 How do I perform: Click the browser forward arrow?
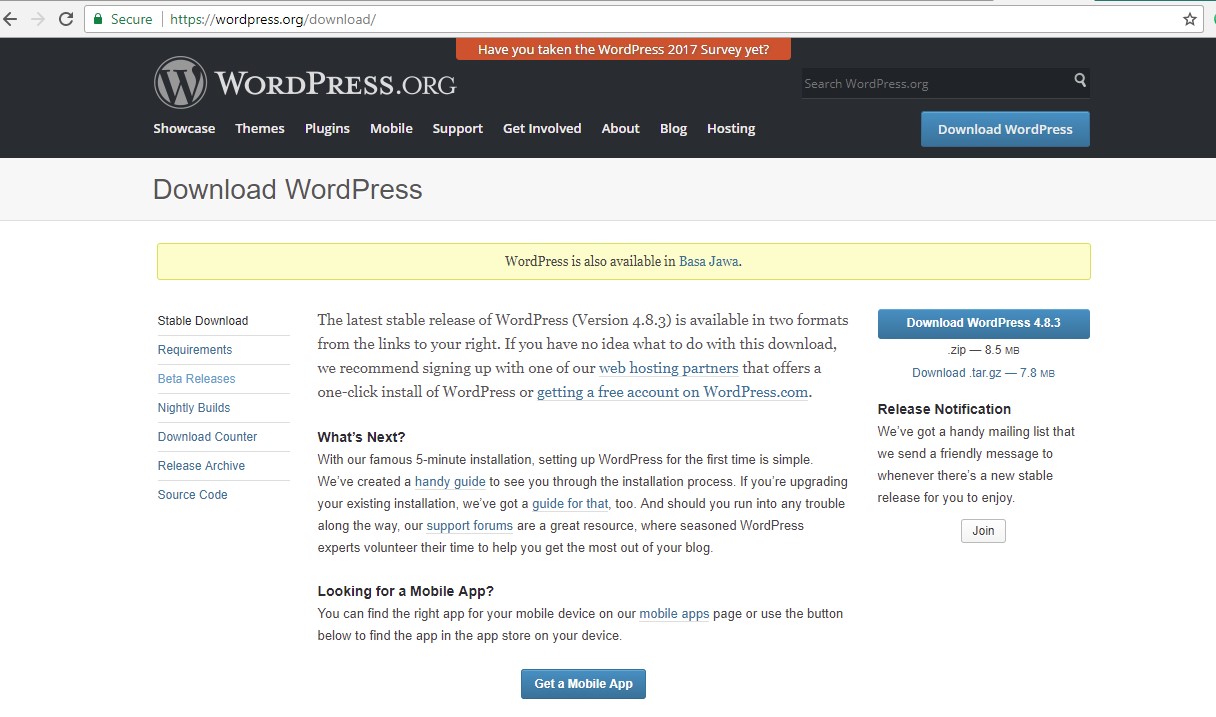point(38,19)
